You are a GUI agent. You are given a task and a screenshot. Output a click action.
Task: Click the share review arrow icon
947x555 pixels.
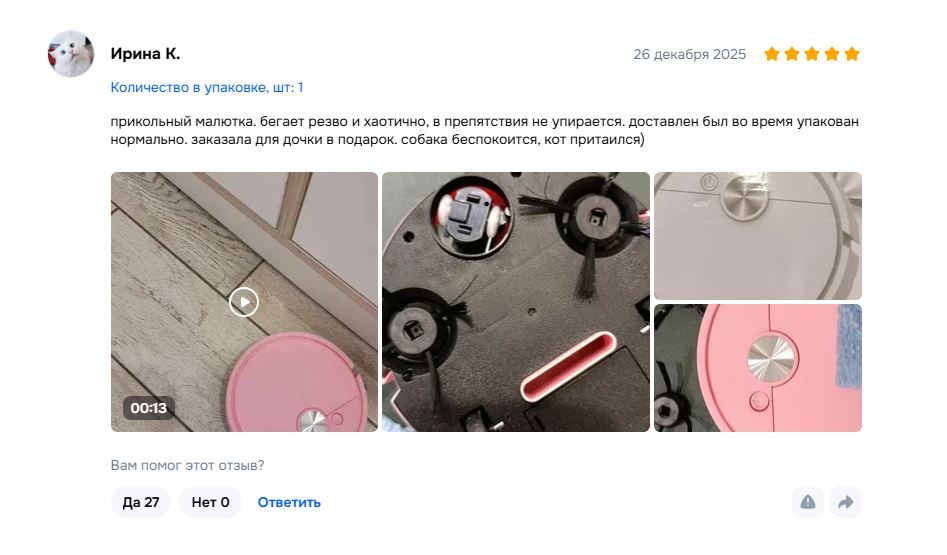coord(846,502)
